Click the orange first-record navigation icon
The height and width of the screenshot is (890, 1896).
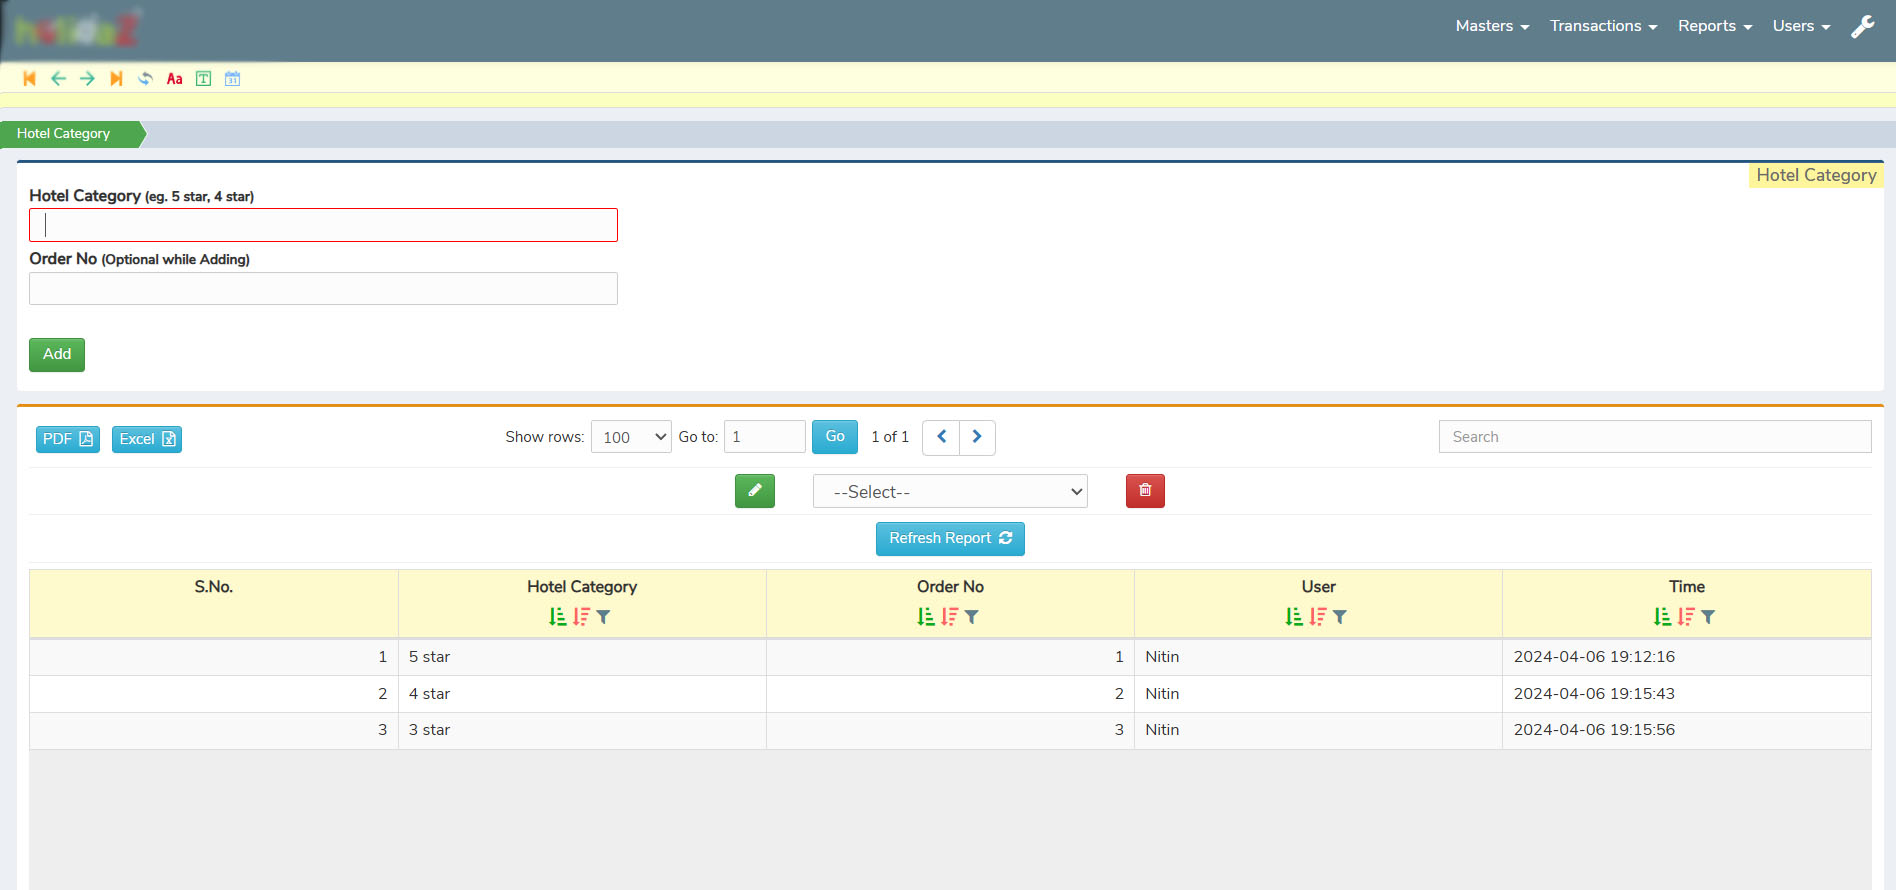pyautogui.click(x=29, y=79)
